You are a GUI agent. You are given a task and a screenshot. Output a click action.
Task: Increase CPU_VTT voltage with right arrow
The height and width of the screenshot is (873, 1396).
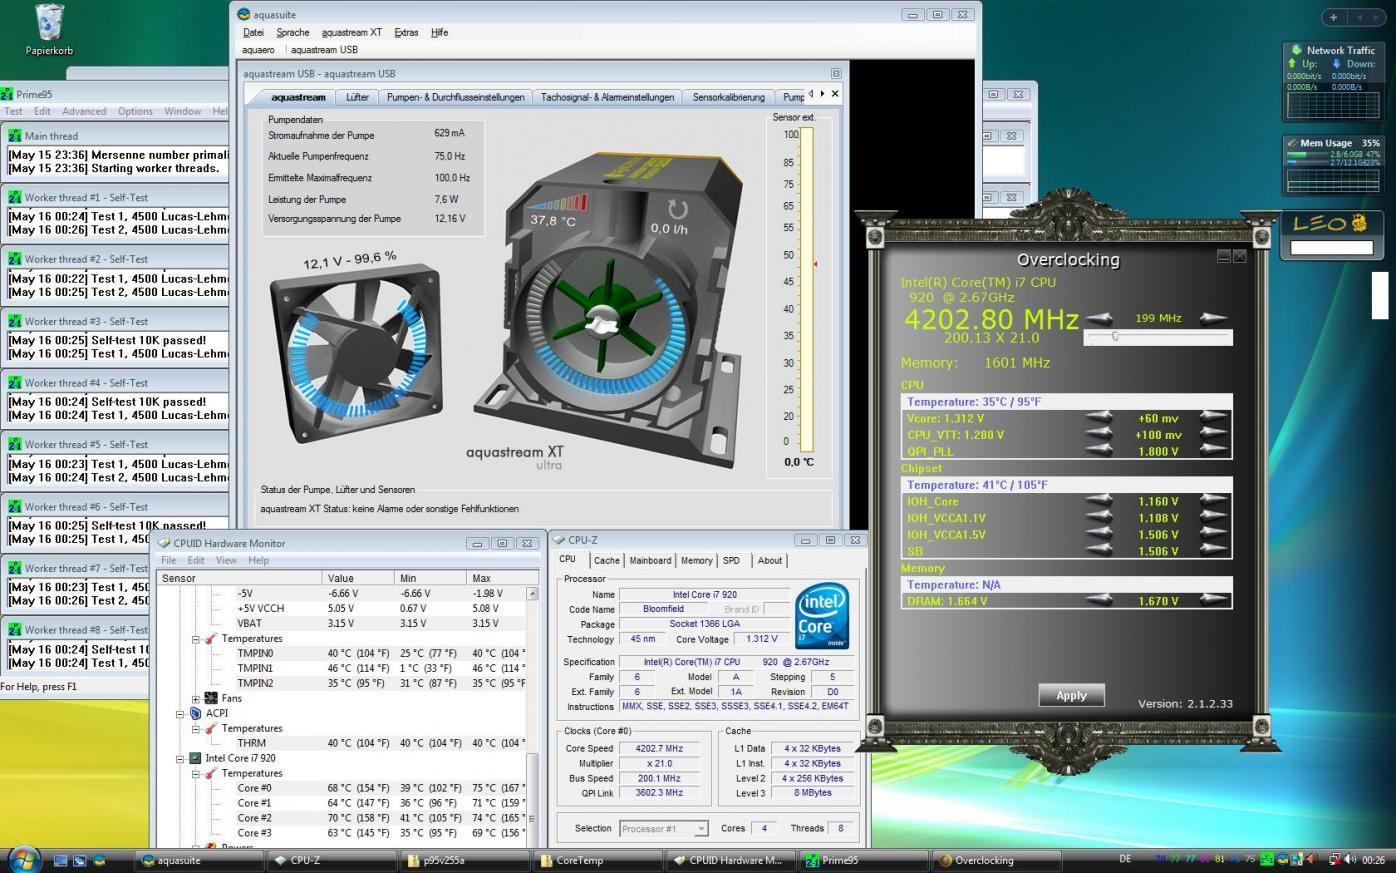[1214, 435]
